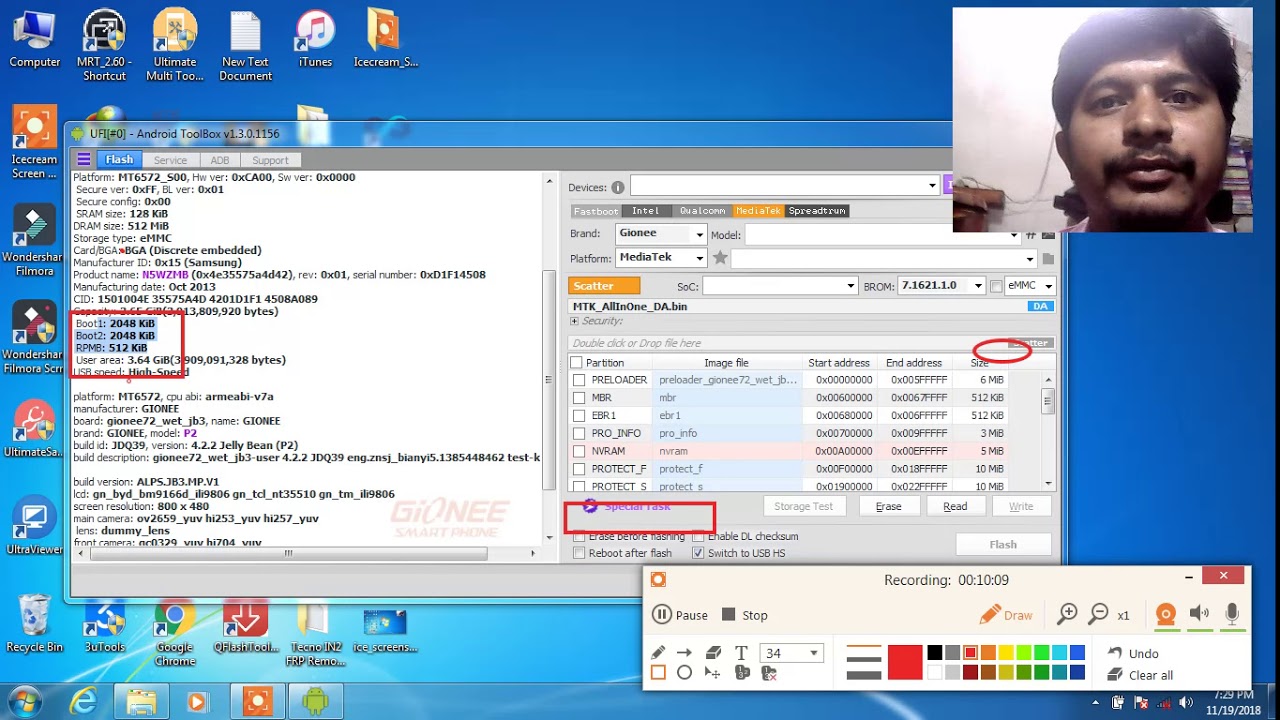The height and width of the screenshot is (720, 1280).
Task: Click the Read button
Action: 955,506
